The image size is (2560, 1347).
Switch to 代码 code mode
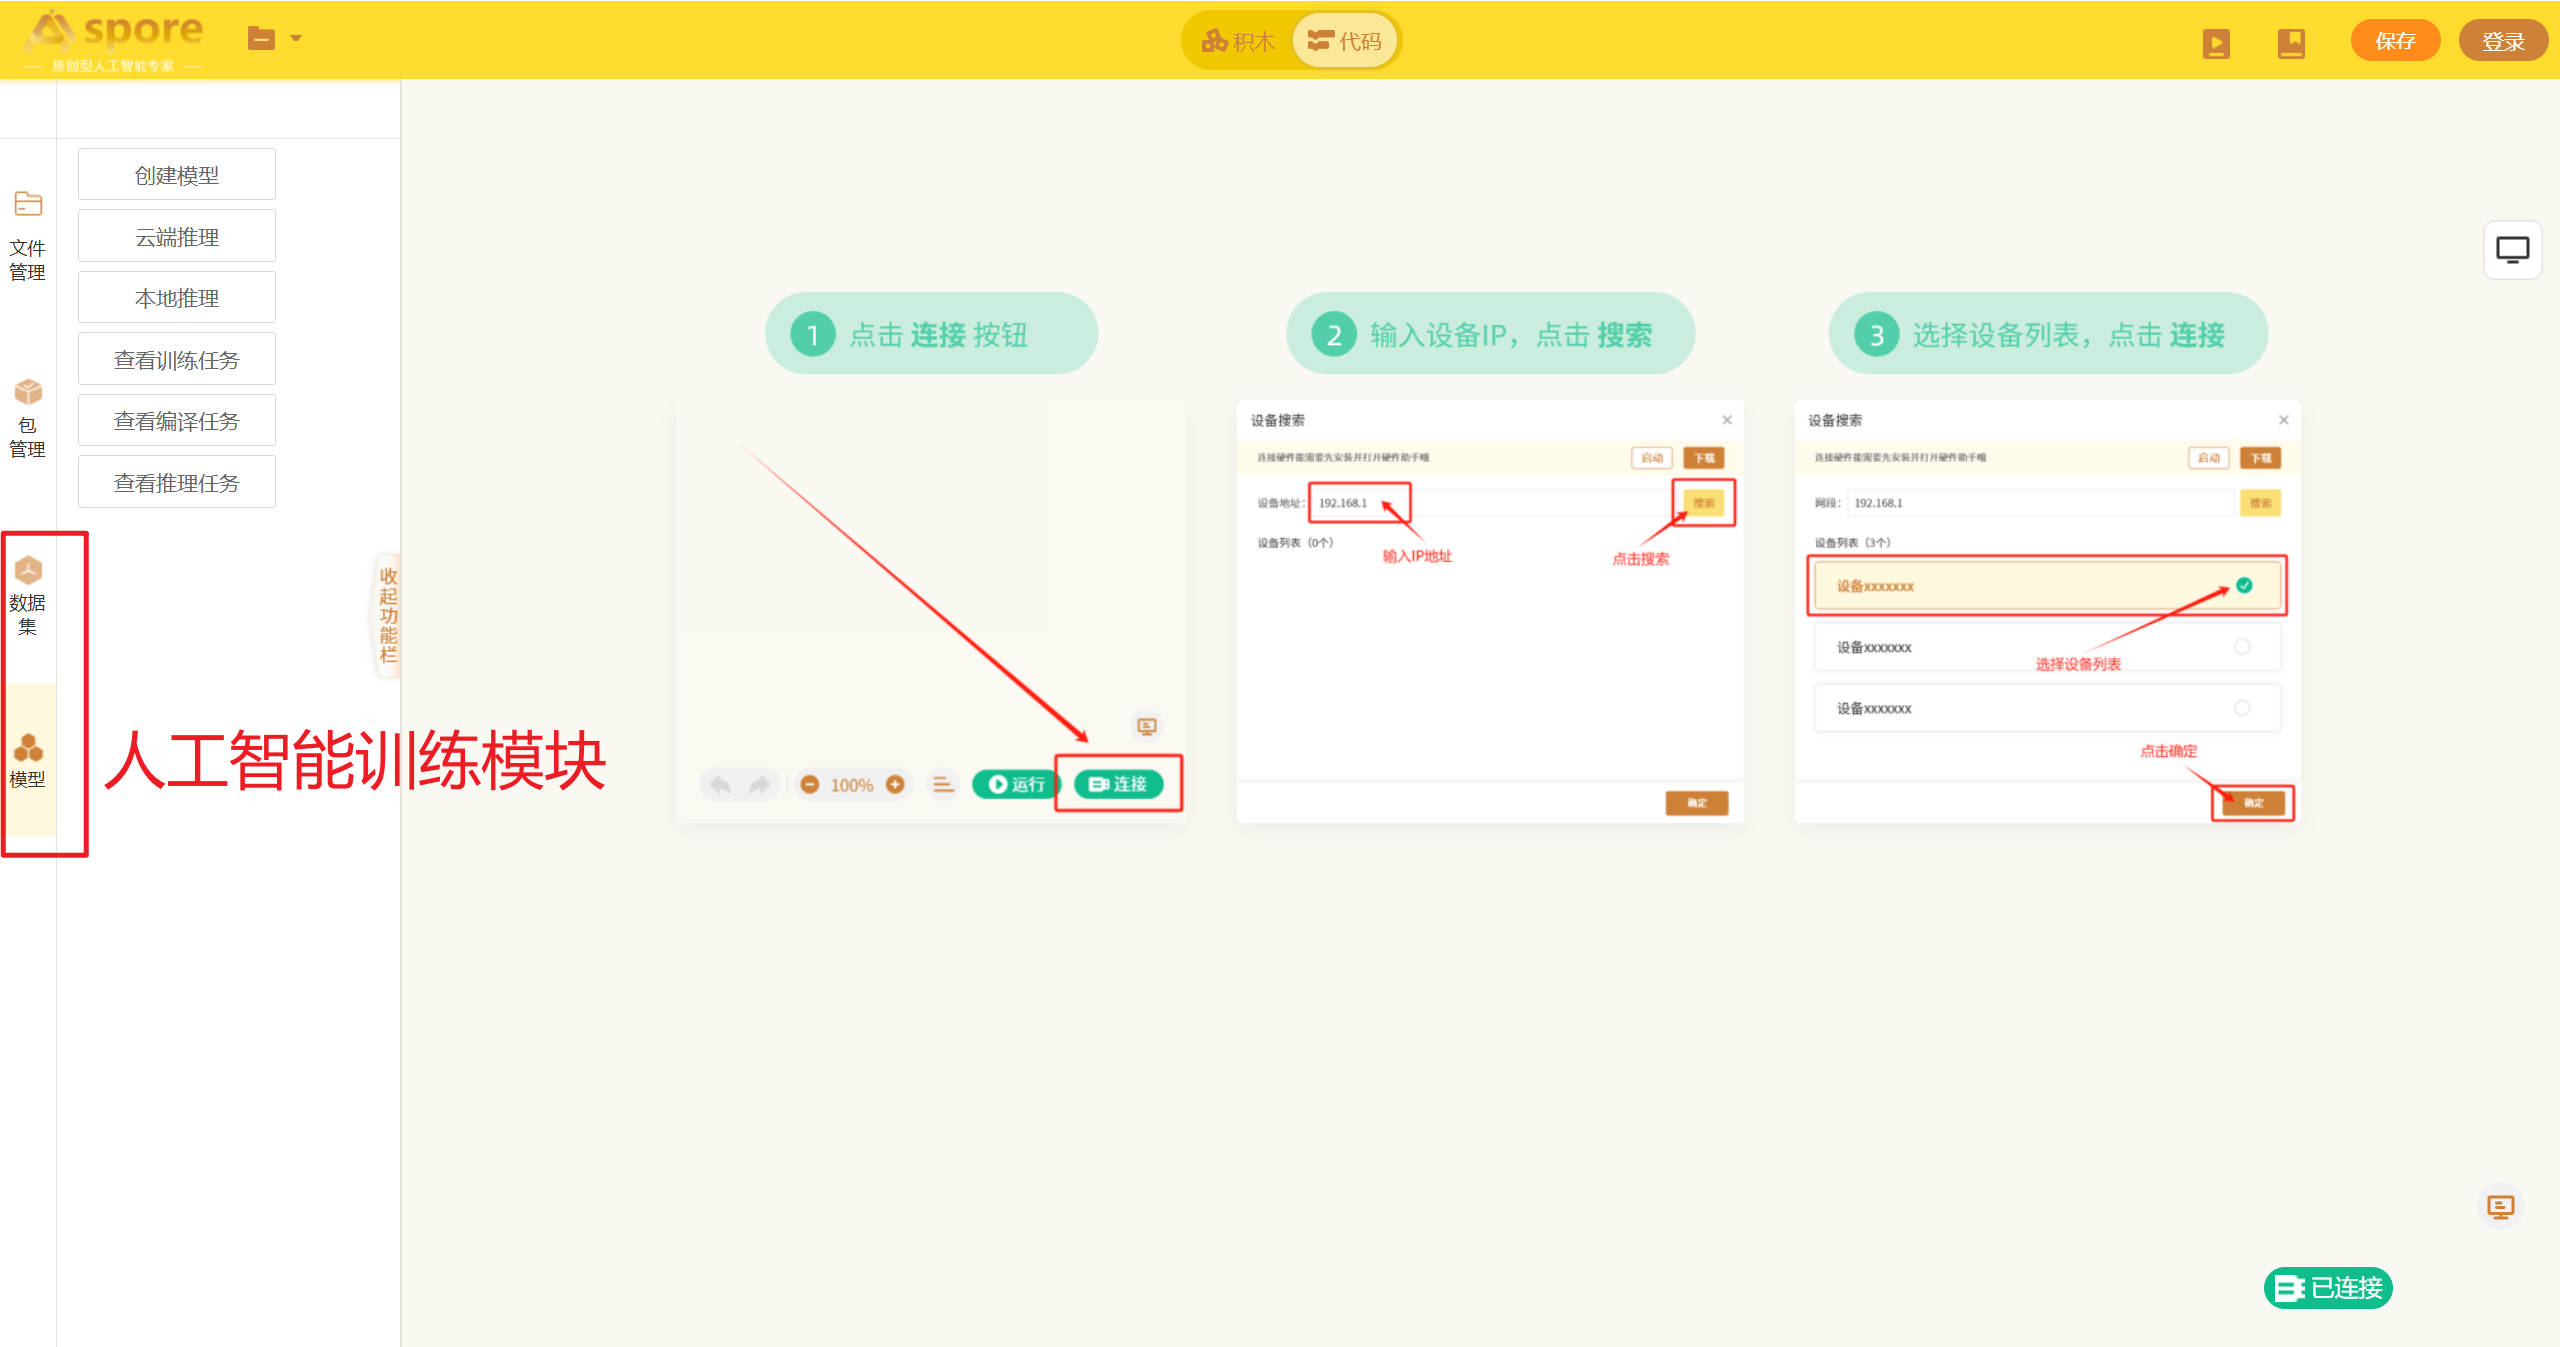1346,41
